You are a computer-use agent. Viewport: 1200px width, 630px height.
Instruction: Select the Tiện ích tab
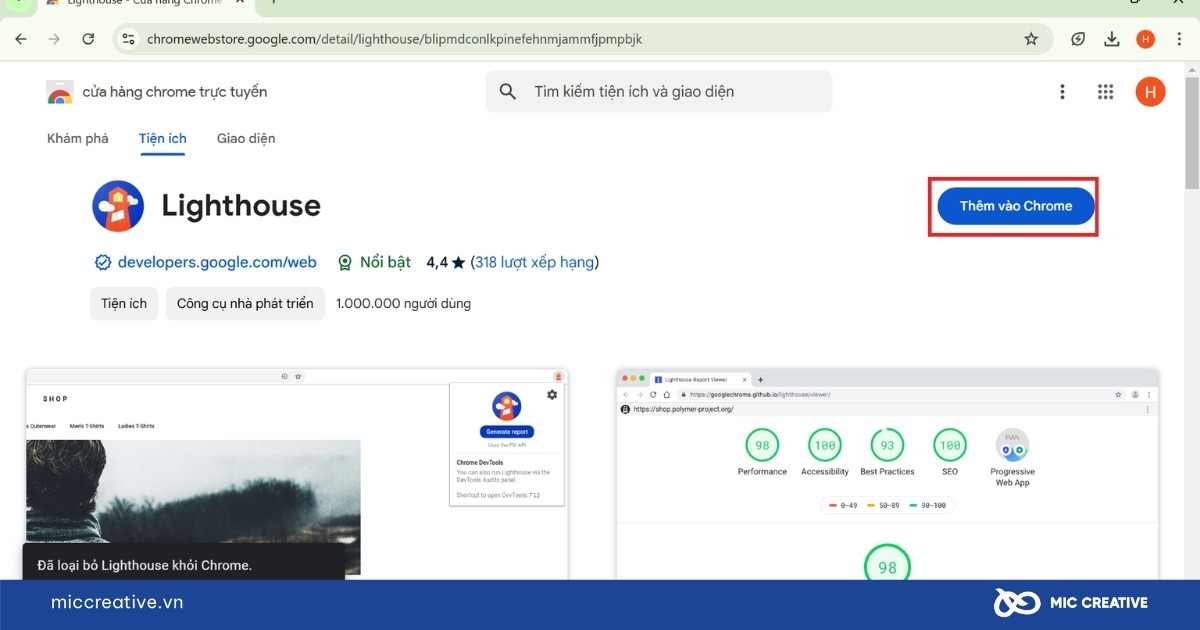click(163, 138)
